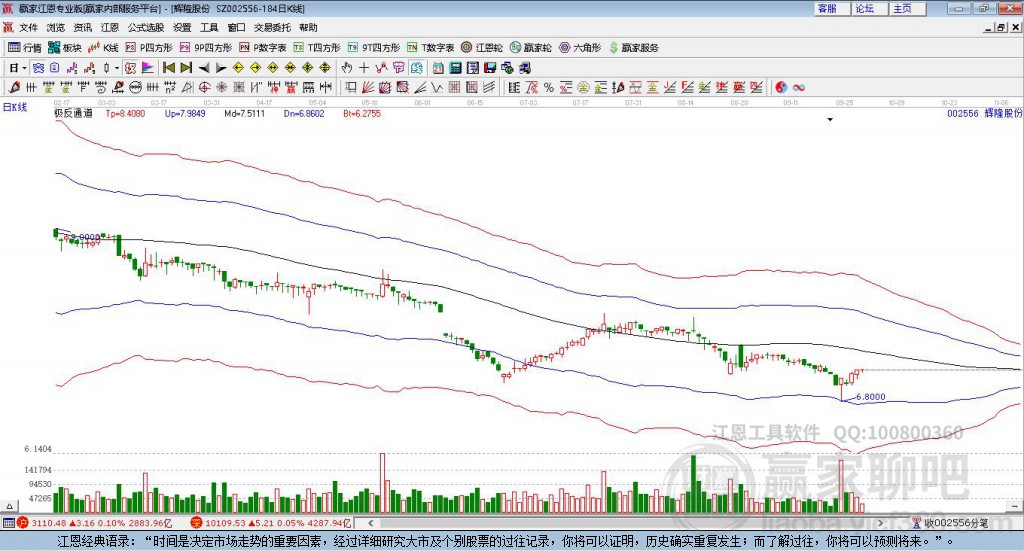Select the crosshair cursor tool

click(x=364, y=68)
